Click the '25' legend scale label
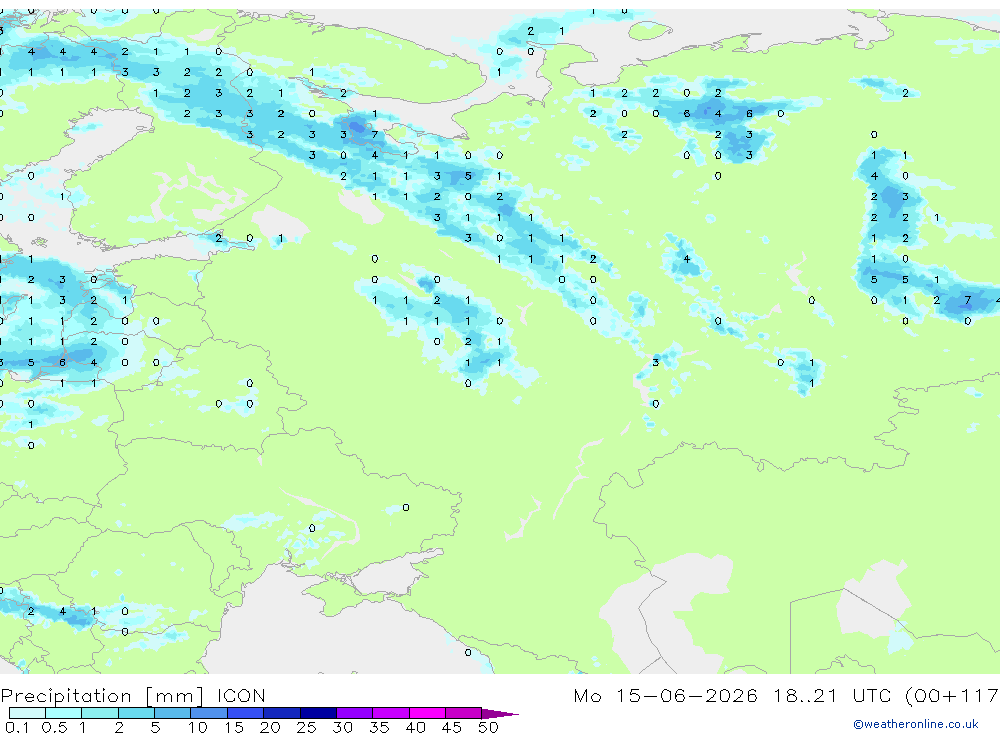The width and height of the screenshot is (1000, 733). (306, 727)
